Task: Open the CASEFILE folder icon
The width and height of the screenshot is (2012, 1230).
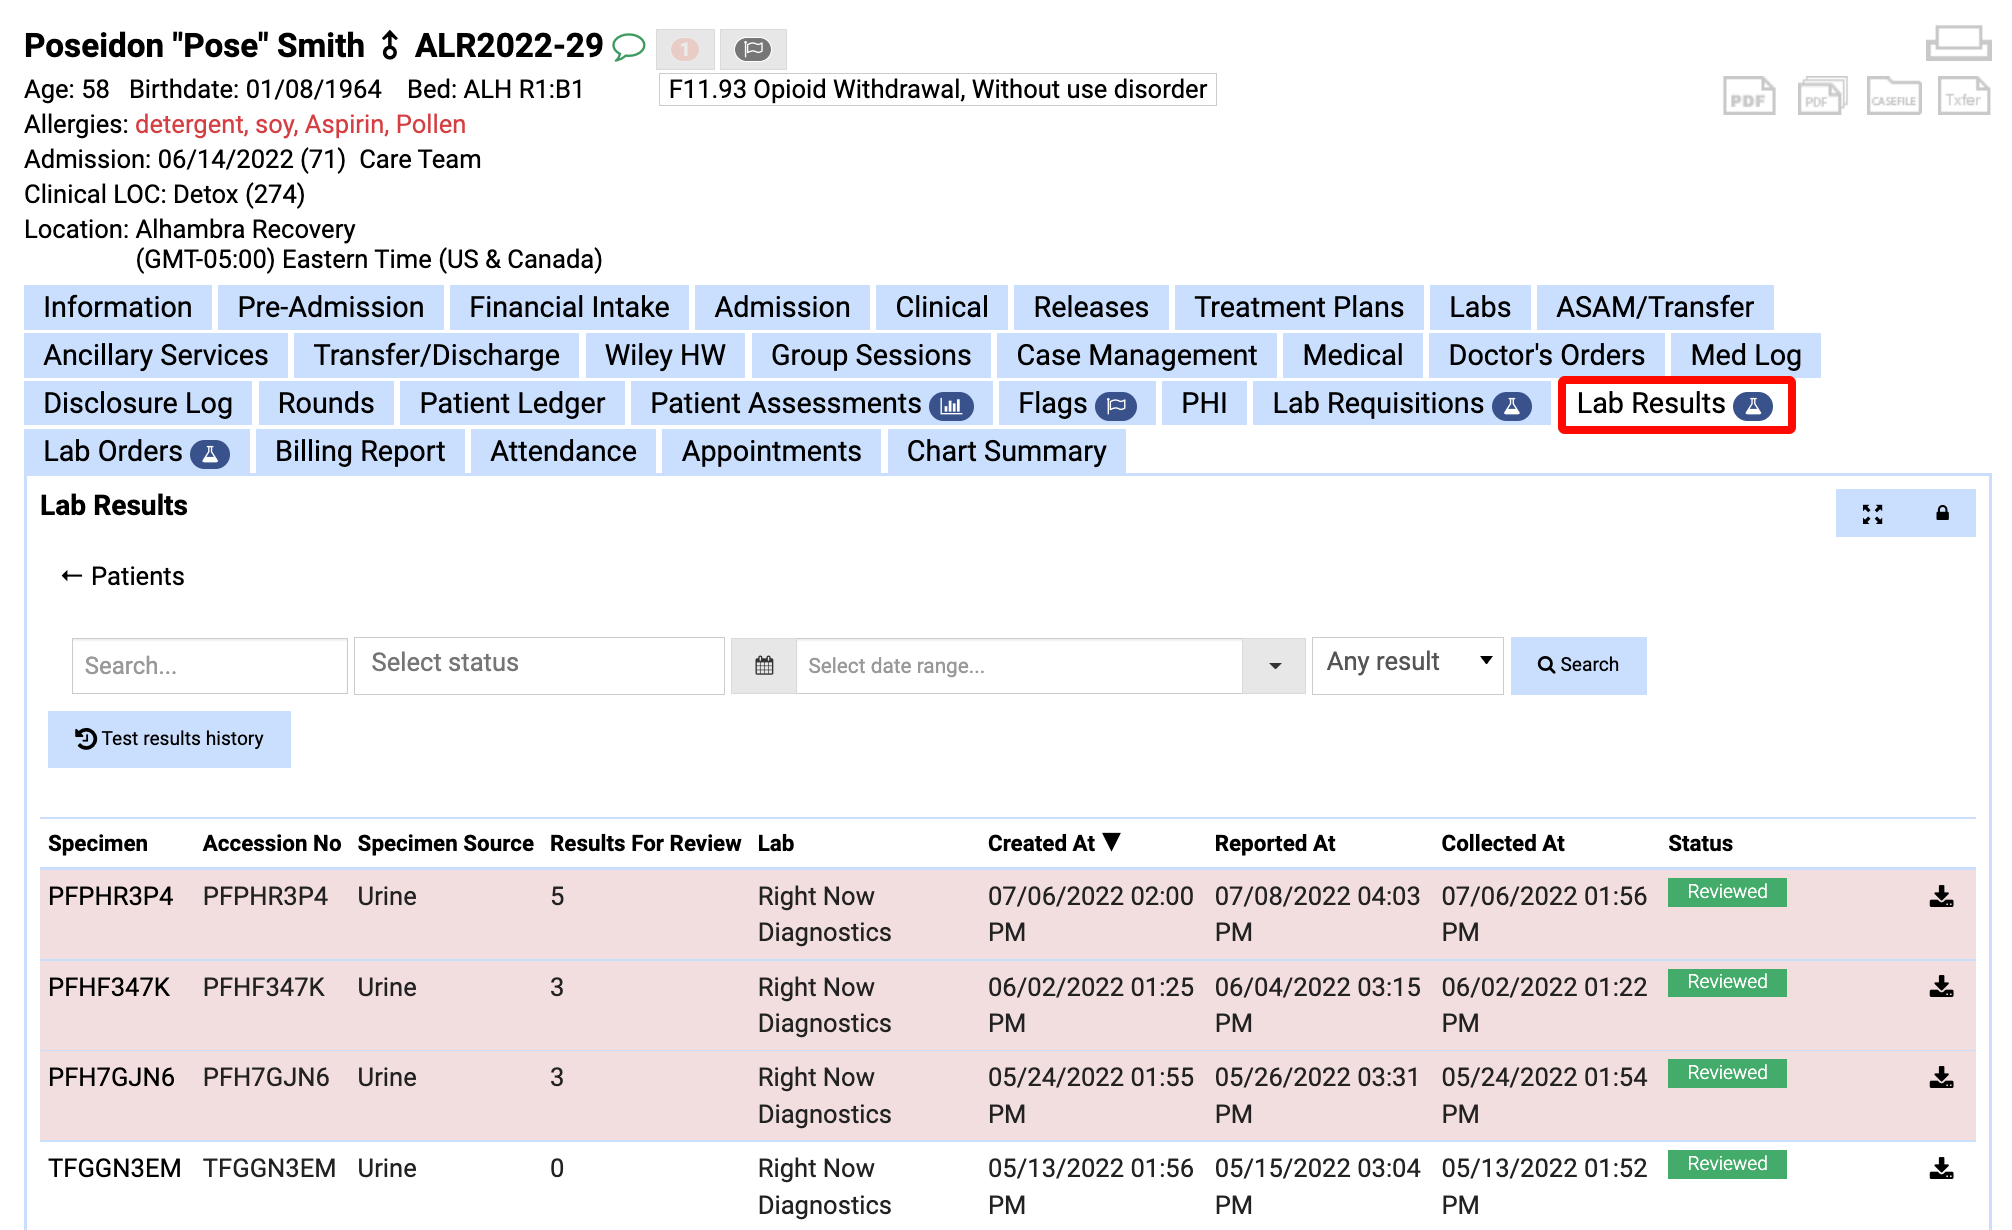Action: pos(1893,96)
